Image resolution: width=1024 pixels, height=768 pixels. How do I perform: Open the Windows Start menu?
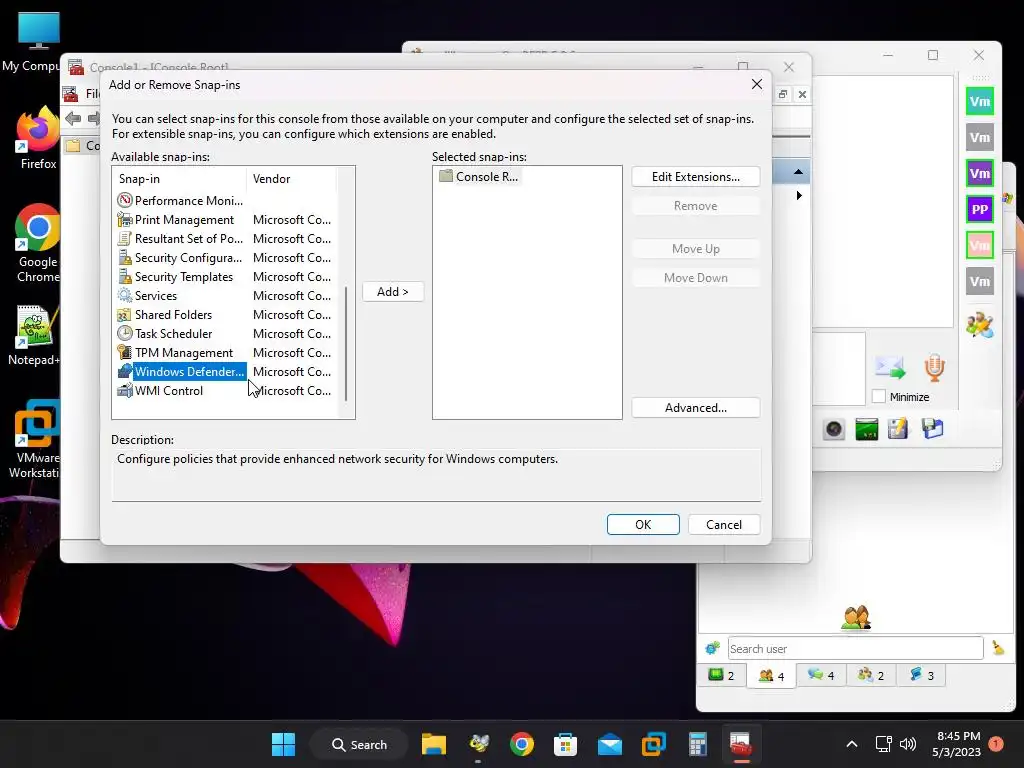(x=283, y=744)
